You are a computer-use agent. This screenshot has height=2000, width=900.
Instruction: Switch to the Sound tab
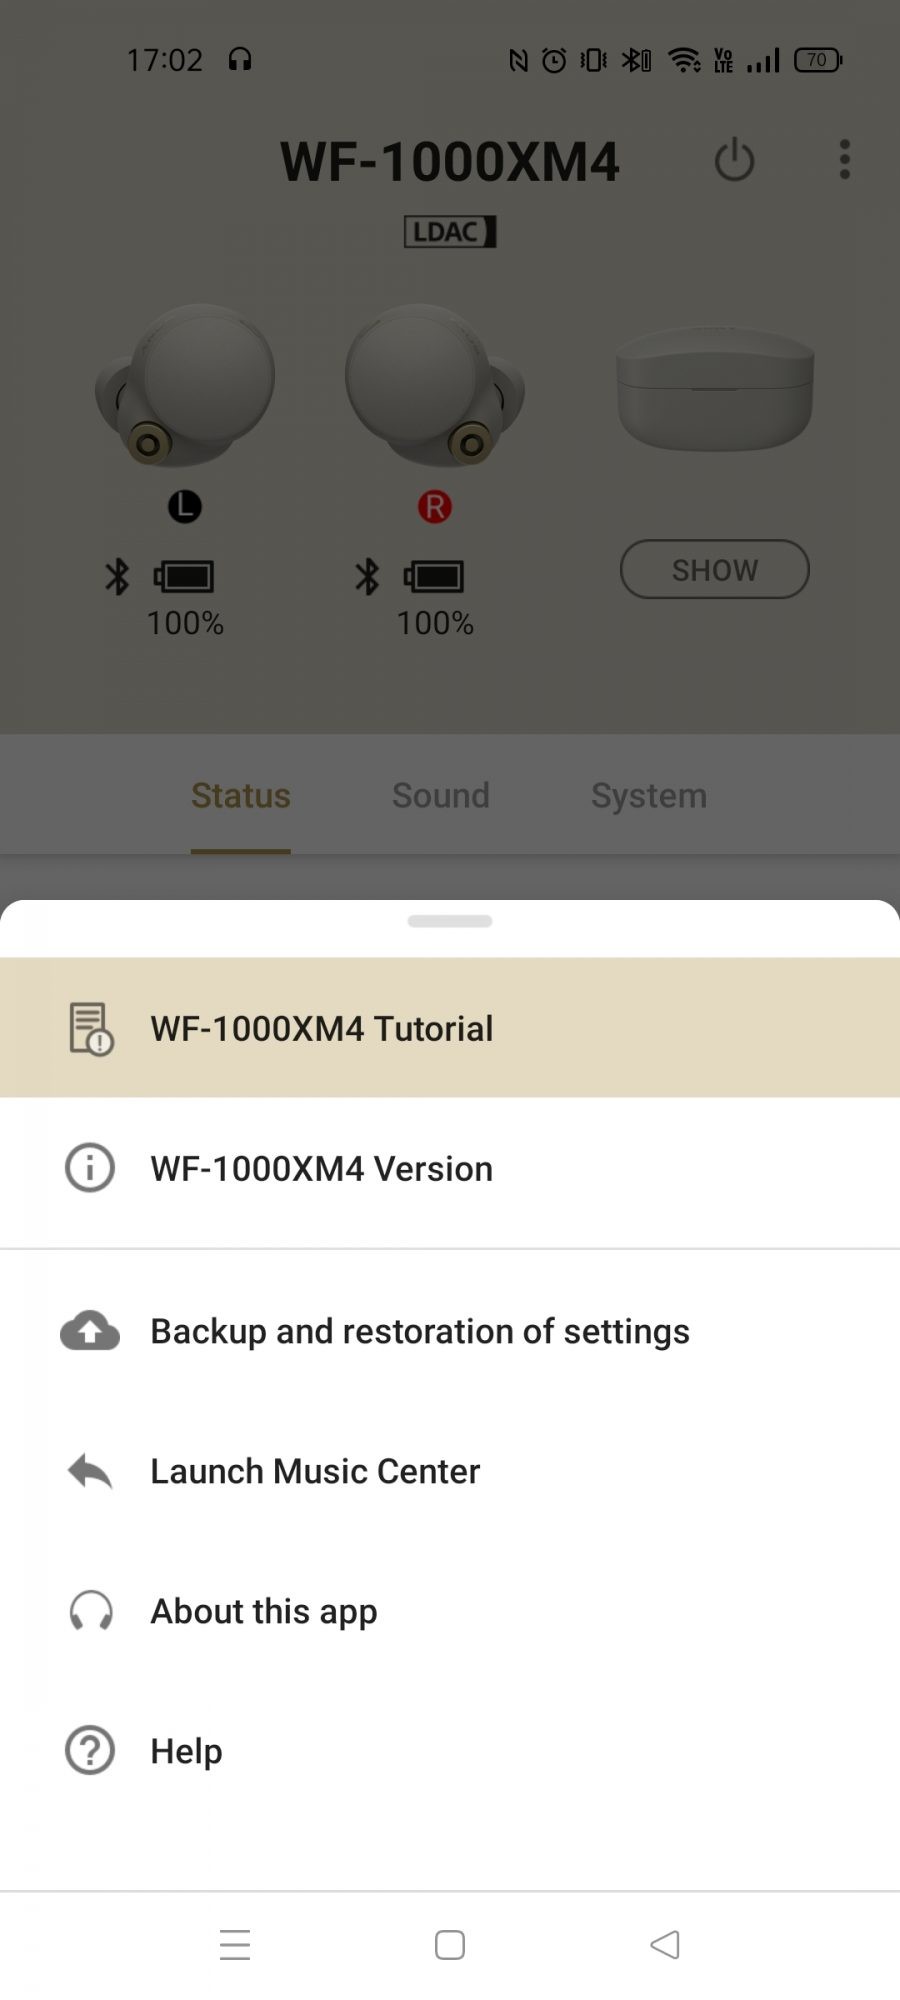[x=441, y=796]
